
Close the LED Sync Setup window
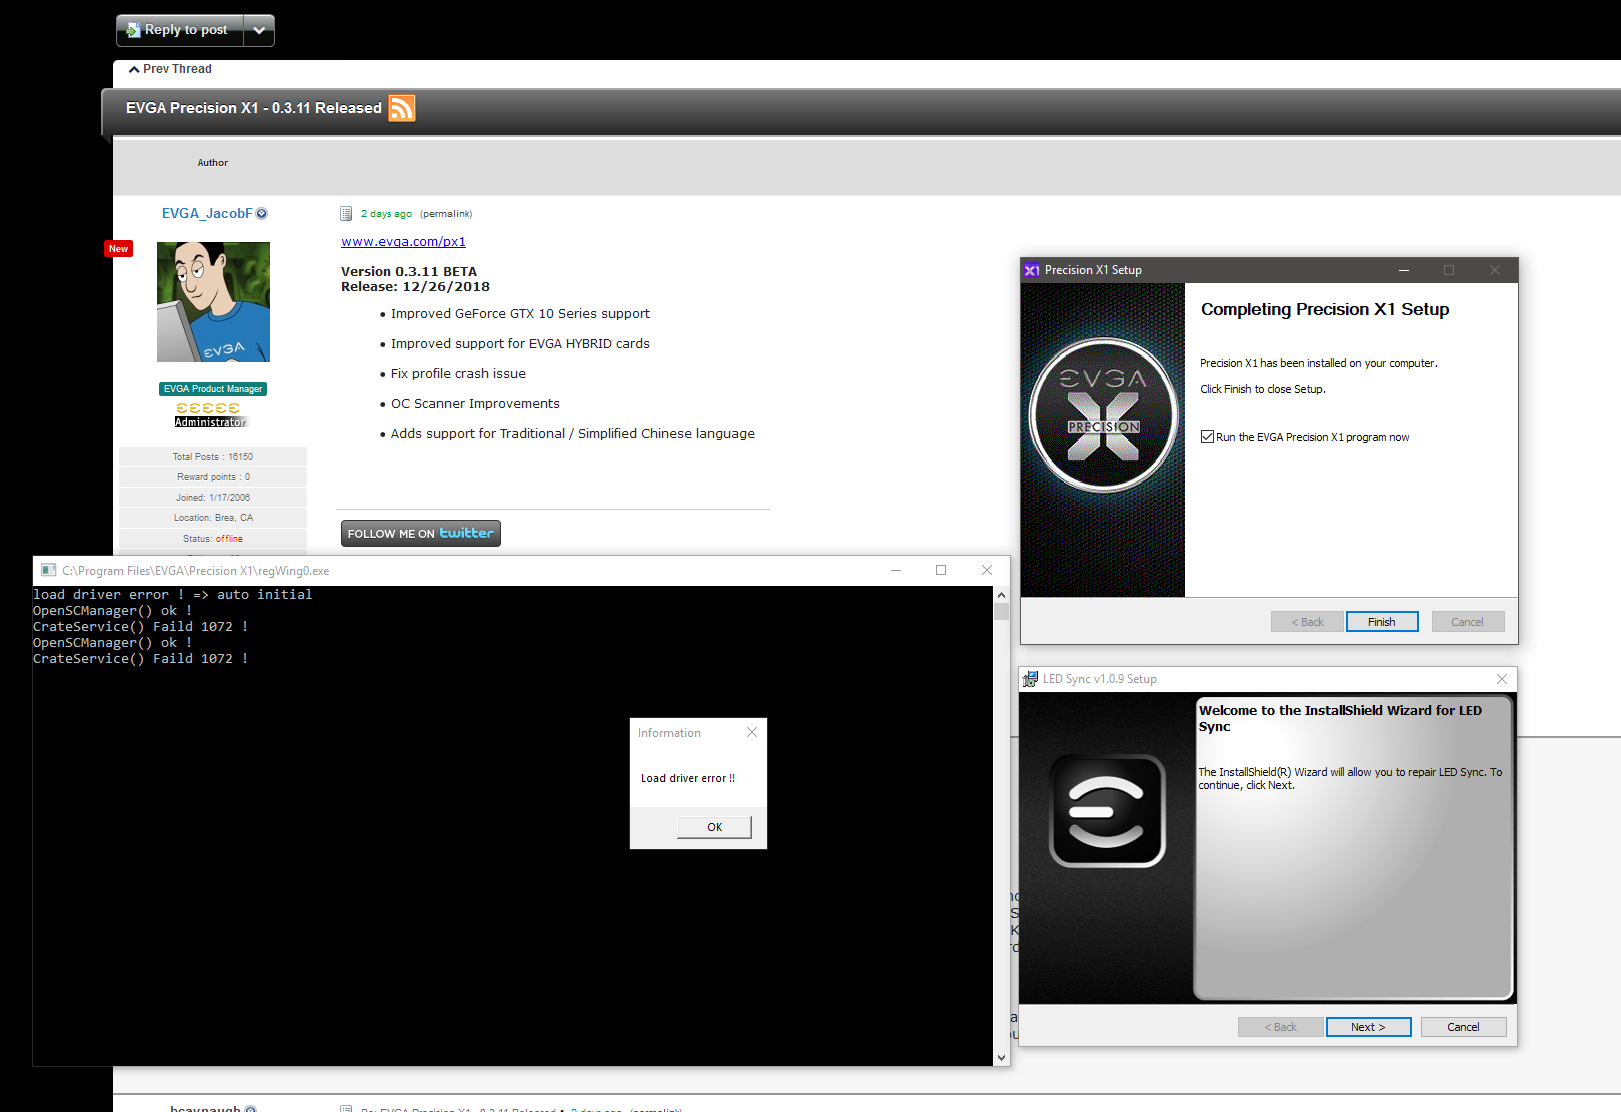click(x=1501, y=679)
